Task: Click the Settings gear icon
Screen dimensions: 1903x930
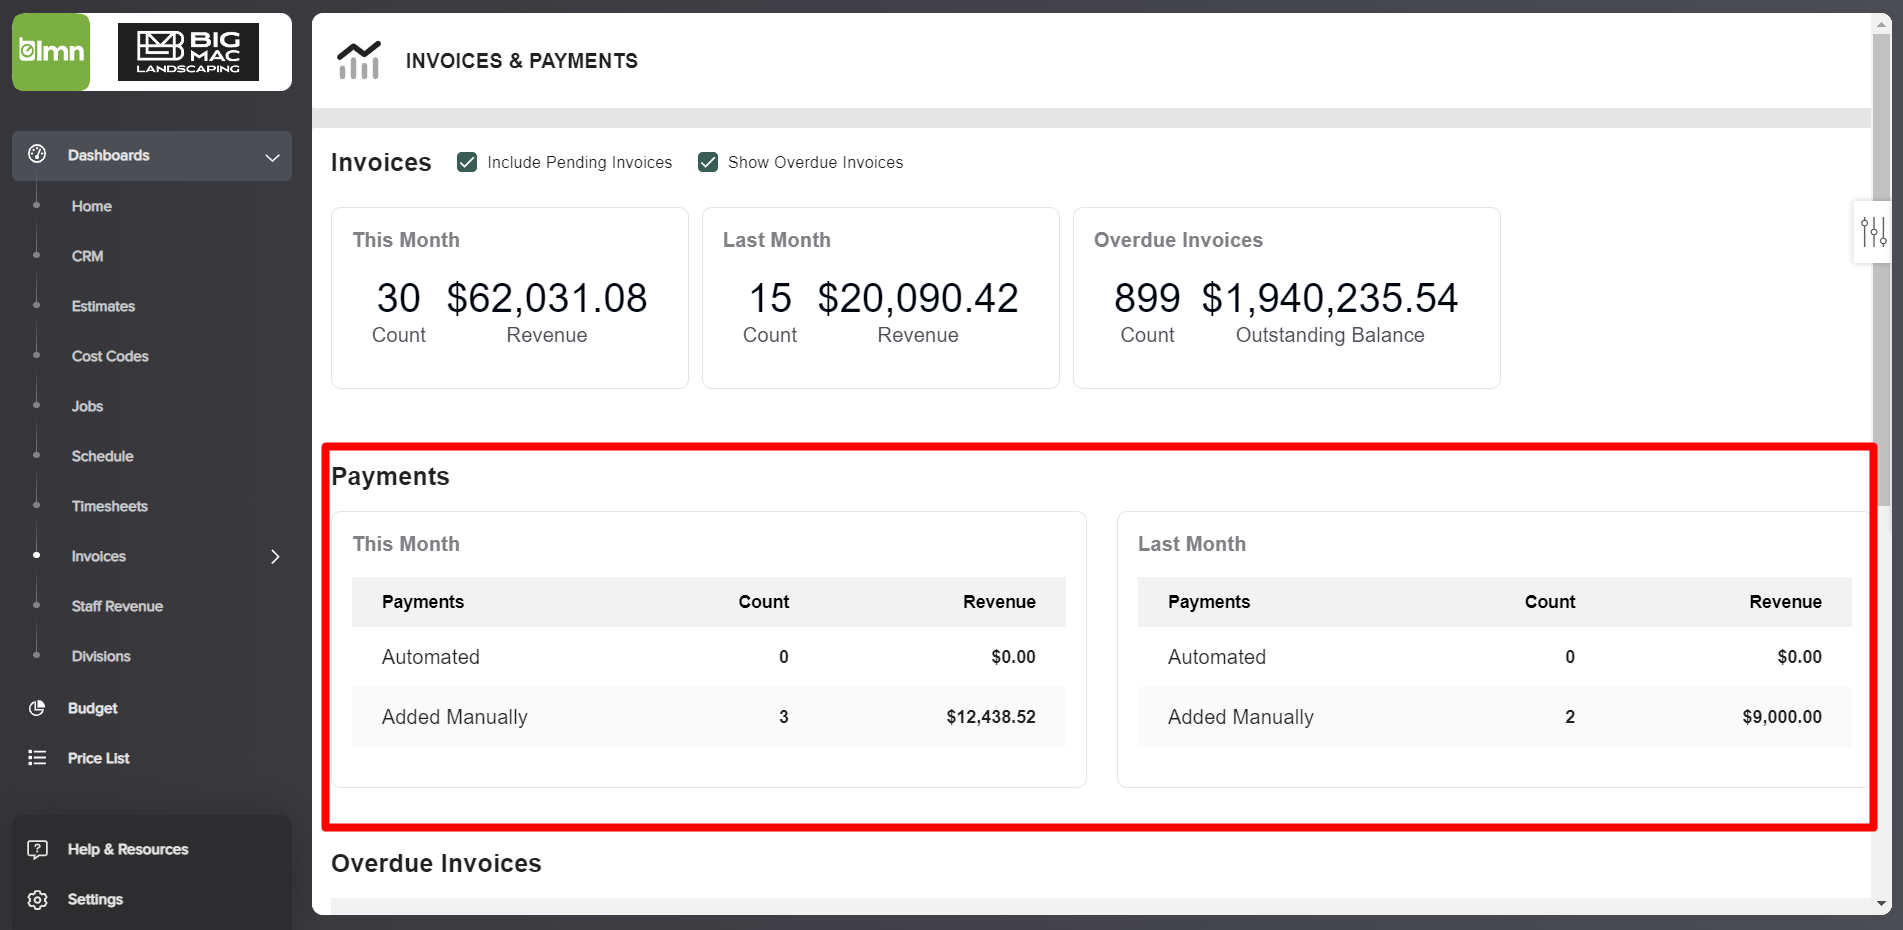Action: tap(37, 899)
